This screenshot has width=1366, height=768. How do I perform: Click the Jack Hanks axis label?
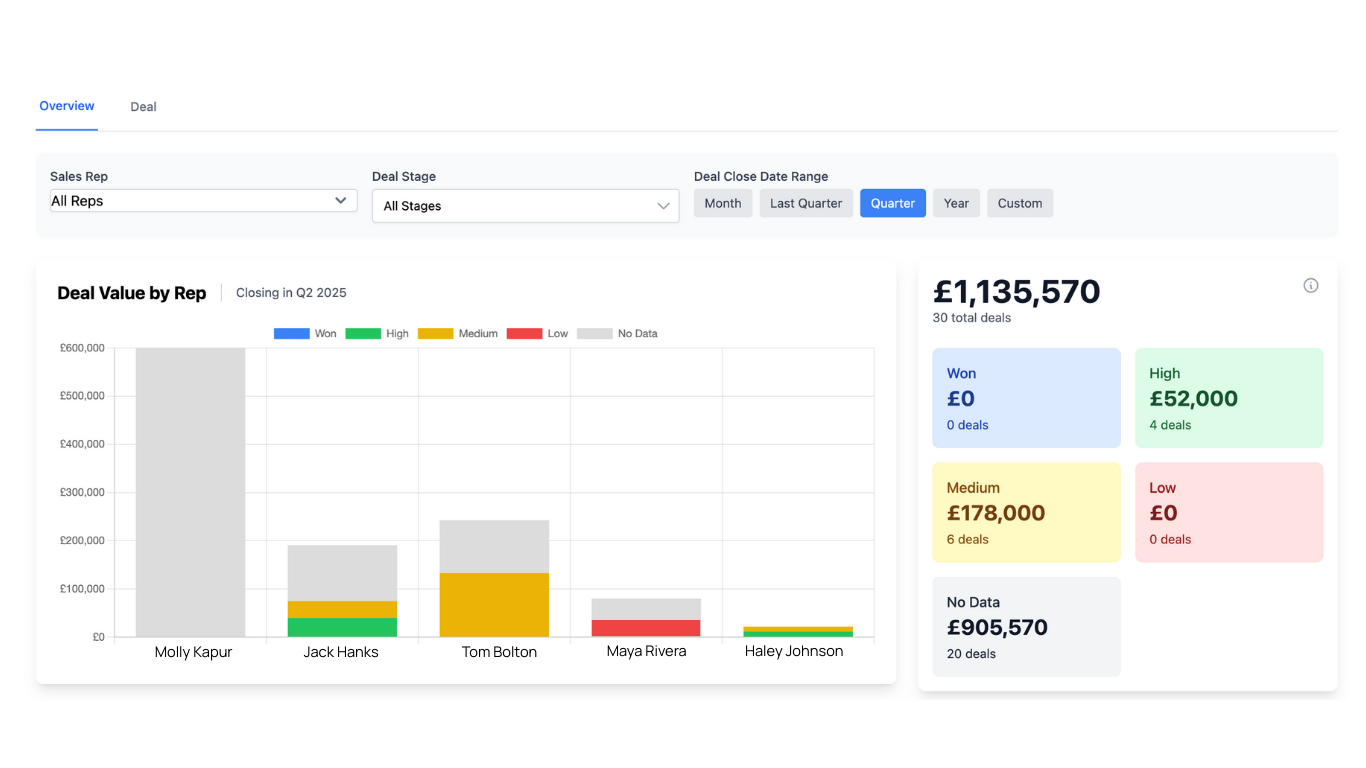[341, 652]
